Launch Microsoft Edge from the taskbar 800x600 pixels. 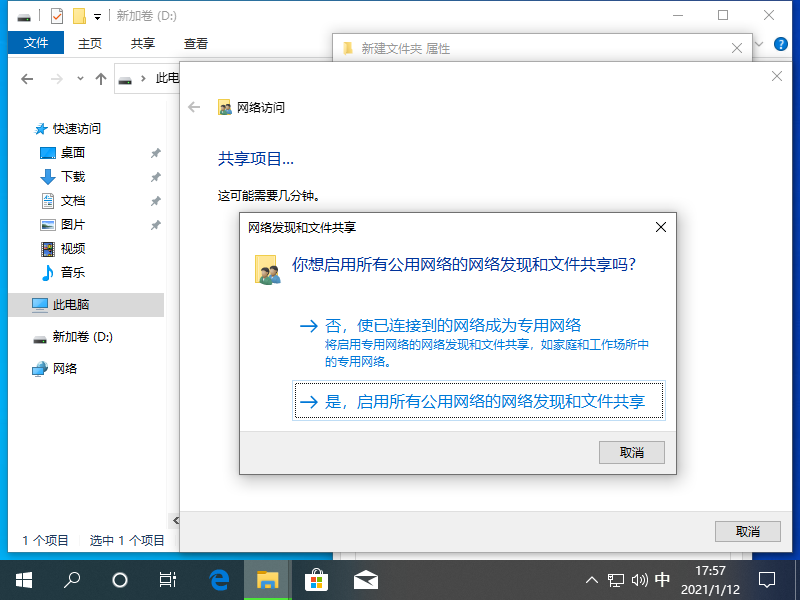[x=219, y=579]
